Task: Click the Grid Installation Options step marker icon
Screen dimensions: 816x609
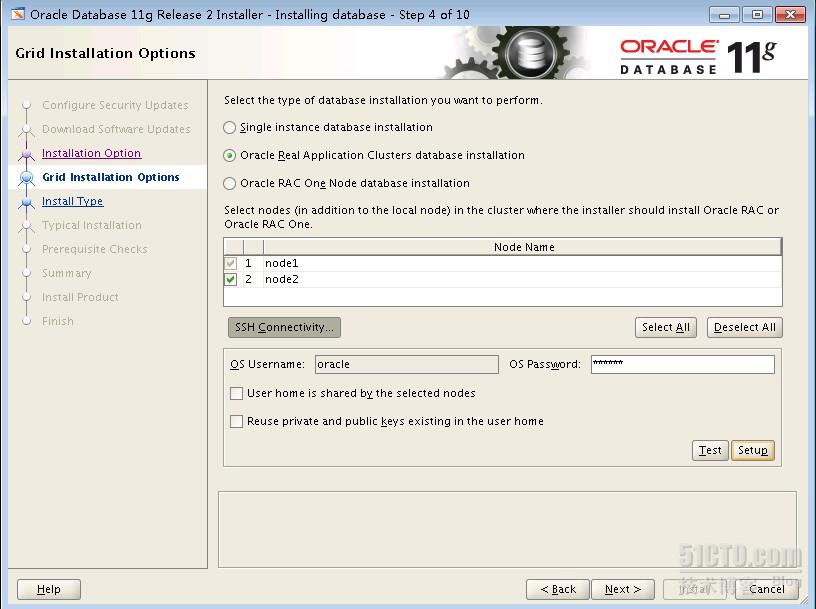Action: (x=27, y=178)
